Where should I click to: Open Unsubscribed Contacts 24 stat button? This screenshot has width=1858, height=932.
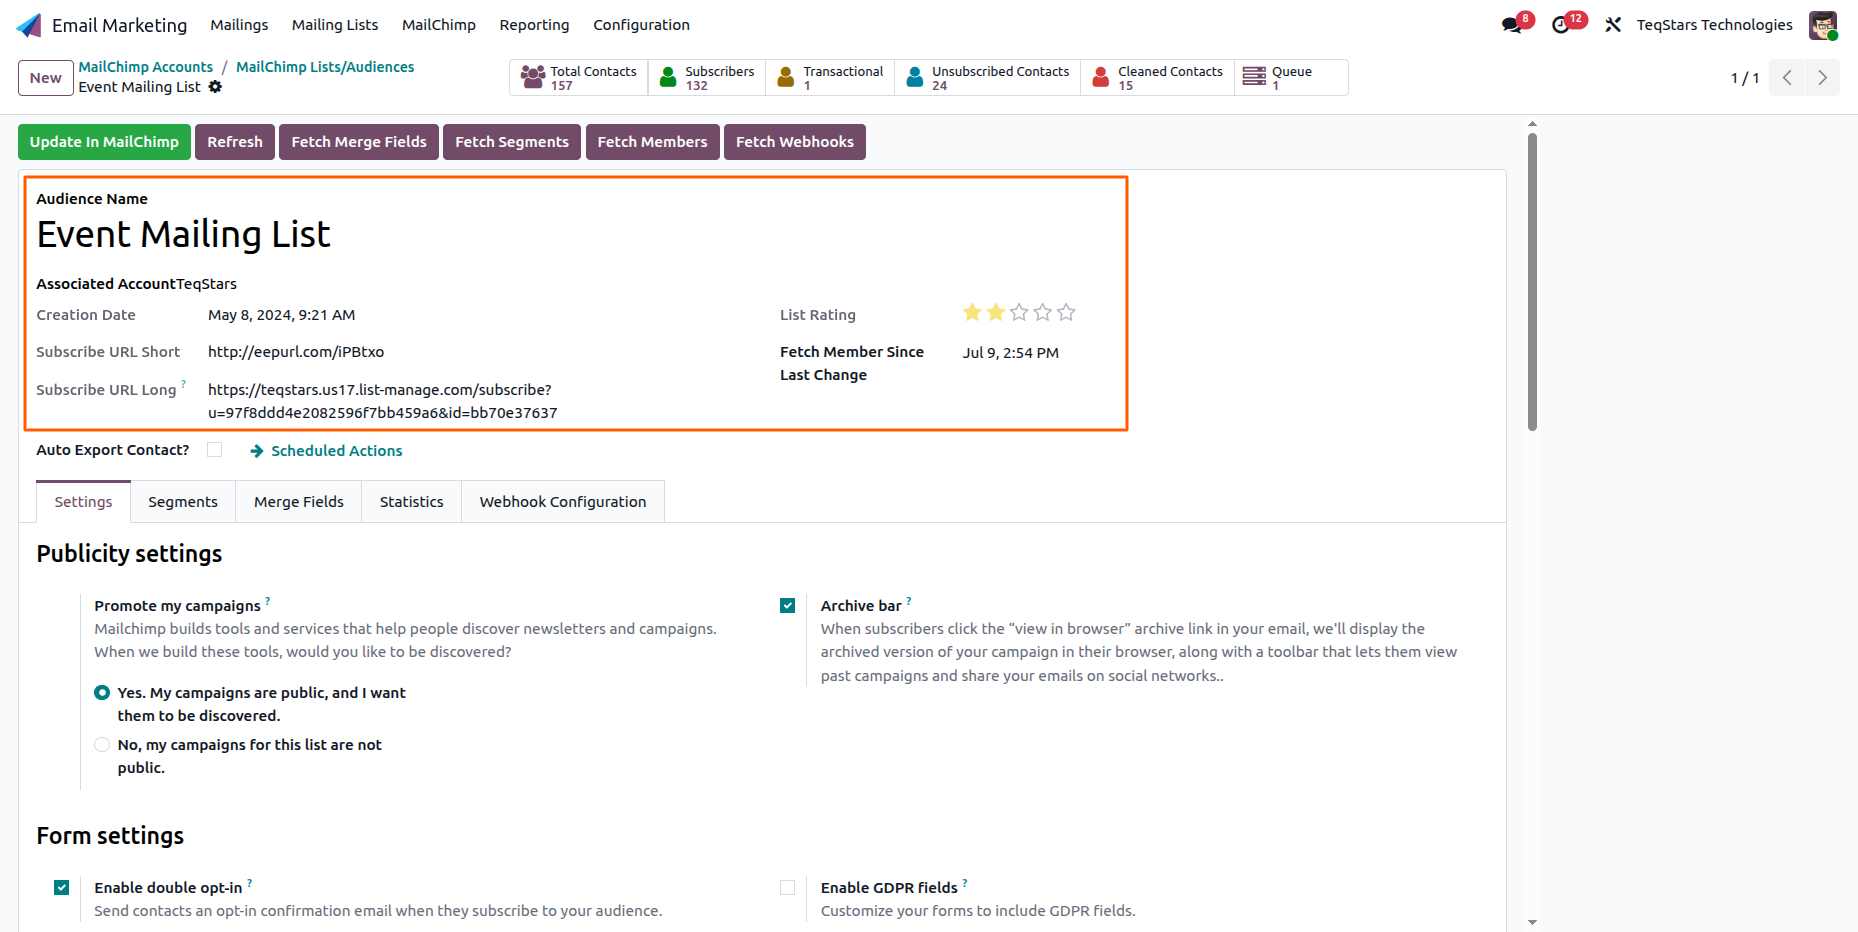coord(988,78)
